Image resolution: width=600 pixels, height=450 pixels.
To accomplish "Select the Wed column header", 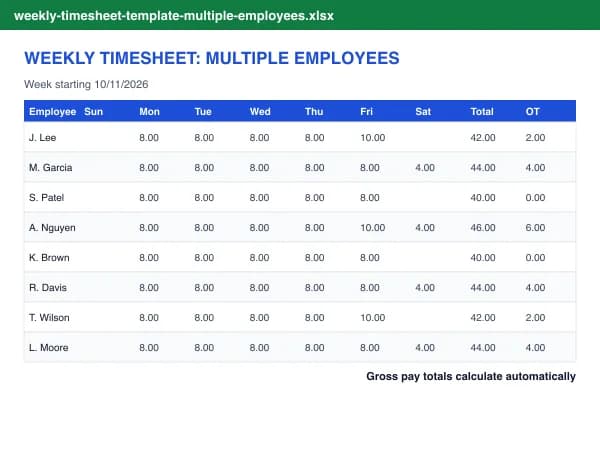I will pos(260,111).
